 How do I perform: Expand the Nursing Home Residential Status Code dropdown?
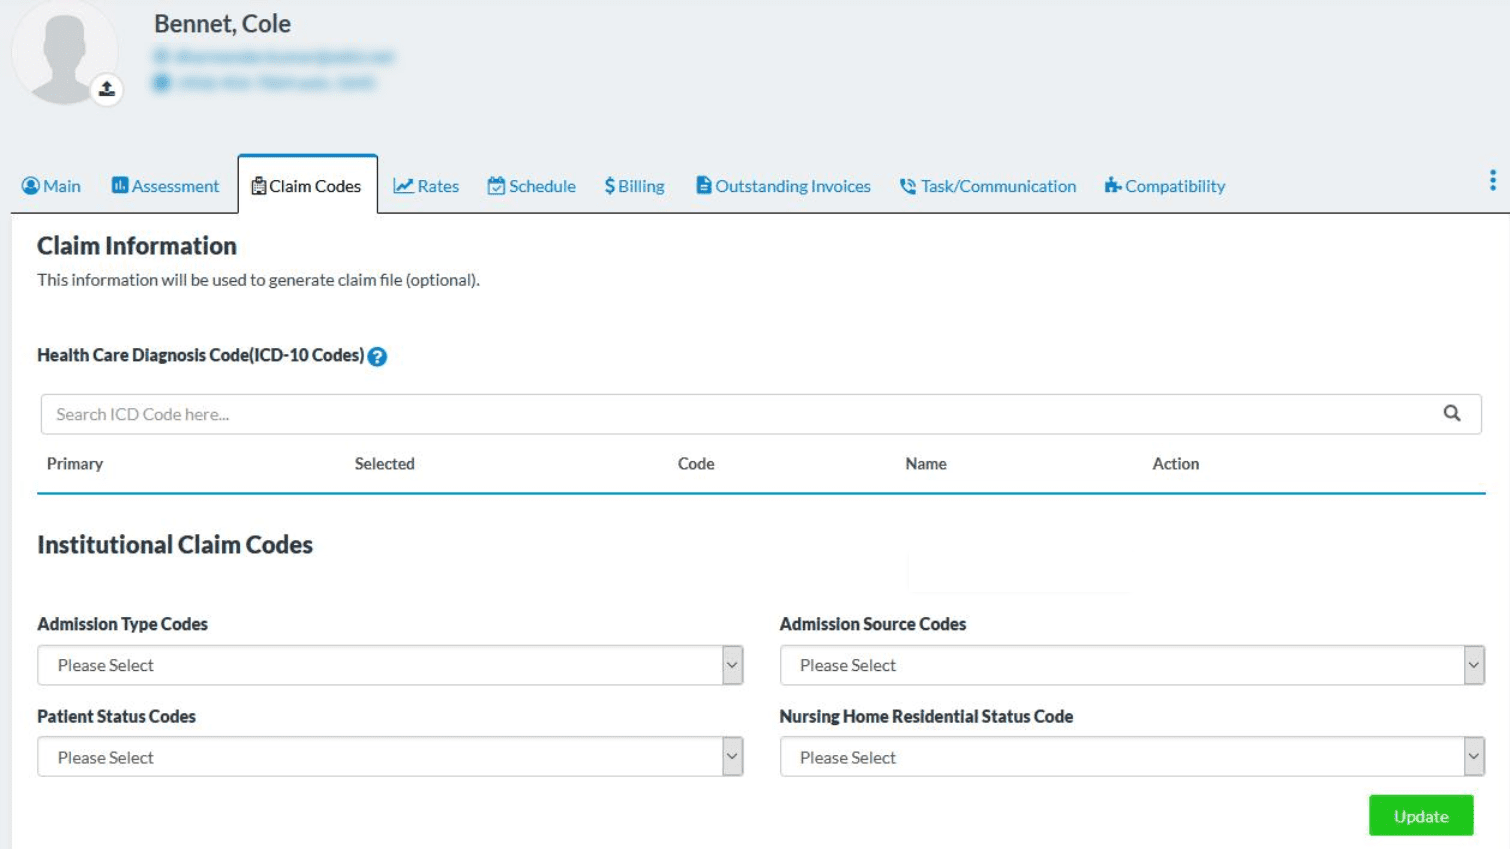(1130, 757)
